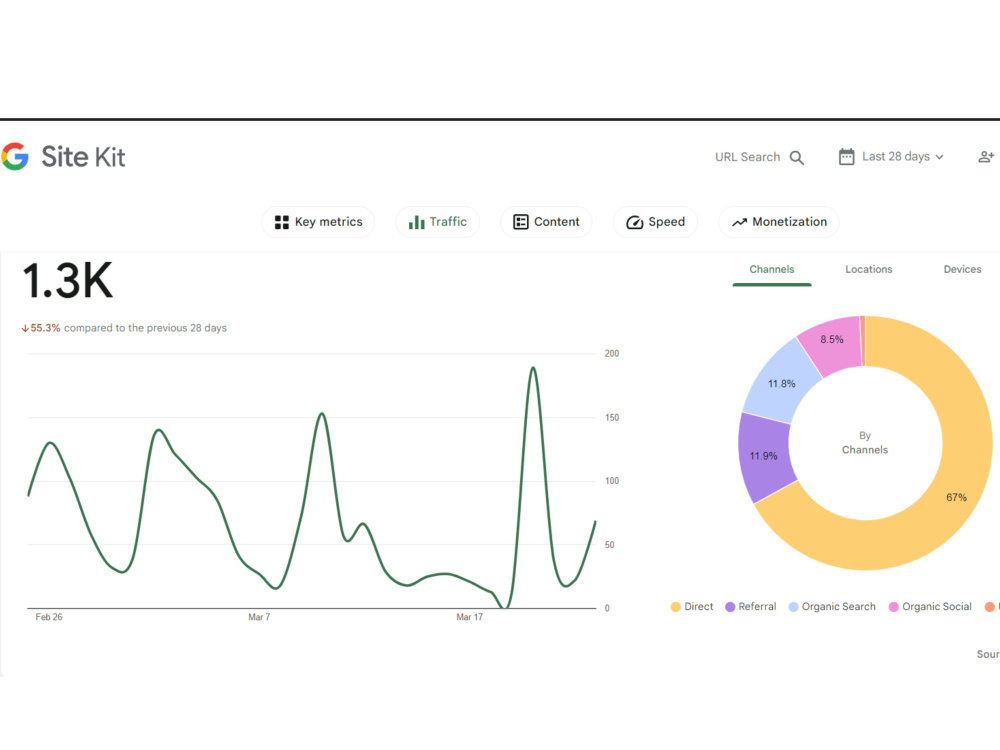Click the URL Search magnifier icon
Screen dimensions: 1000x750
click(797, 158)
